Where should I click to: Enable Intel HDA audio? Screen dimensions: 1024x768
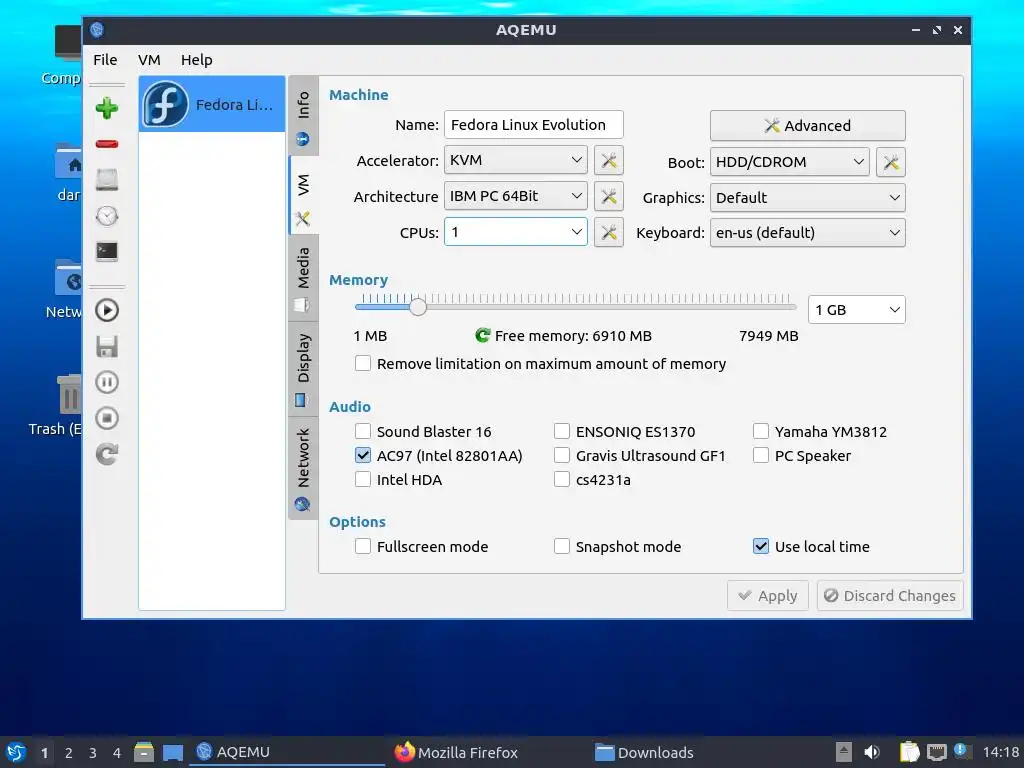[362, 479]
